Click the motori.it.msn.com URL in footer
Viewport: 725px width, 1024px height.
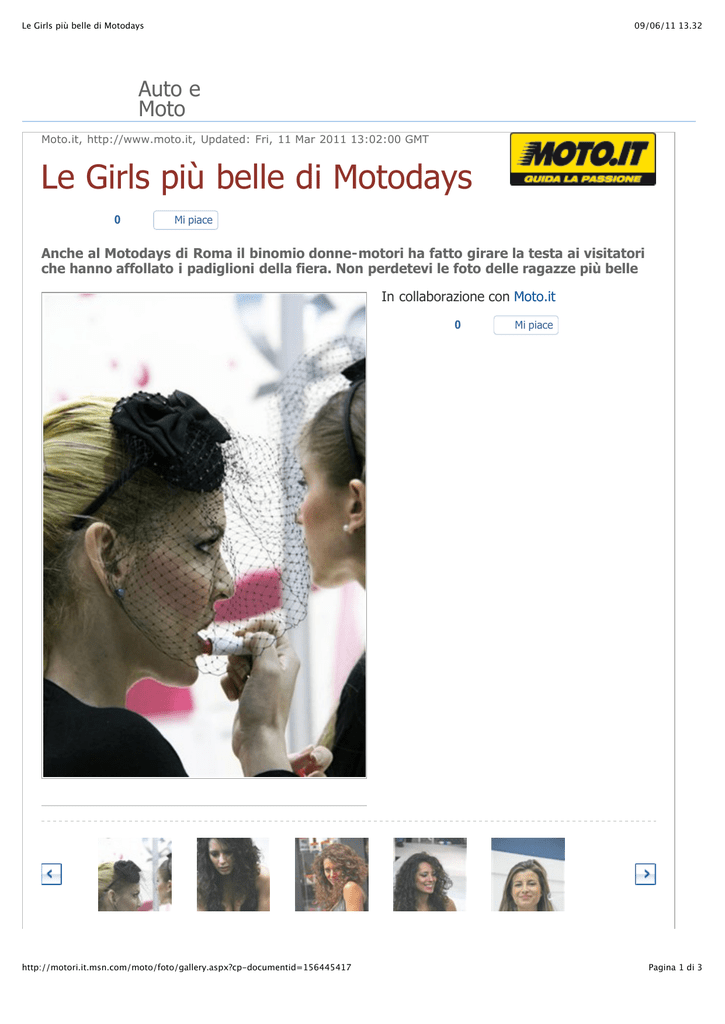pos(187,967)
